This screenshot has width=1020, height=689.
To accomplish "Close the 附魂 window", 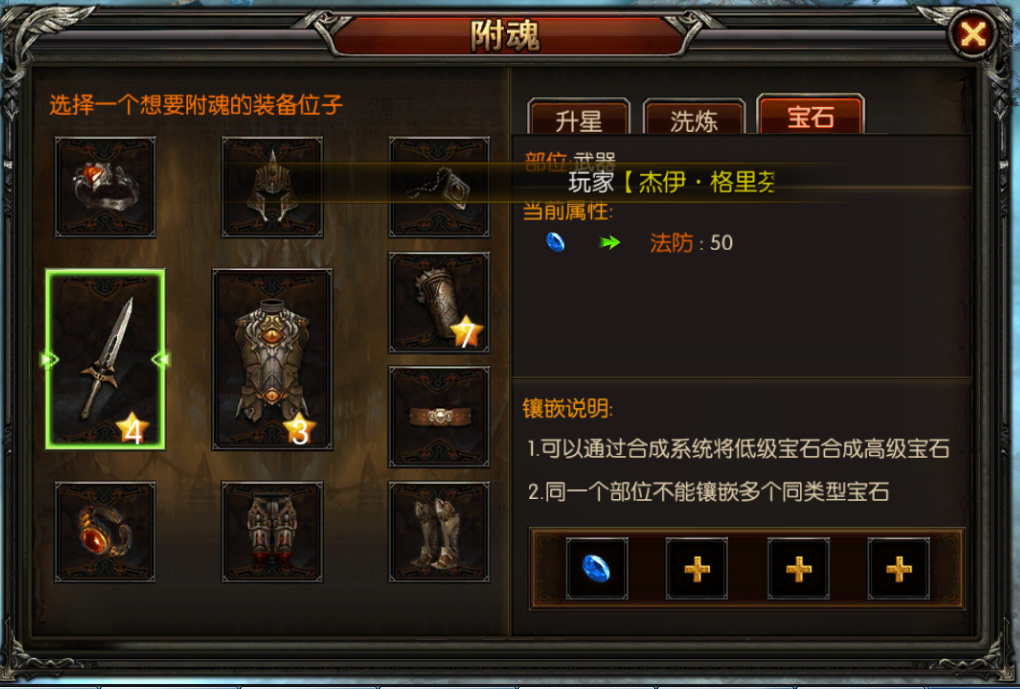I will [973, 34].
